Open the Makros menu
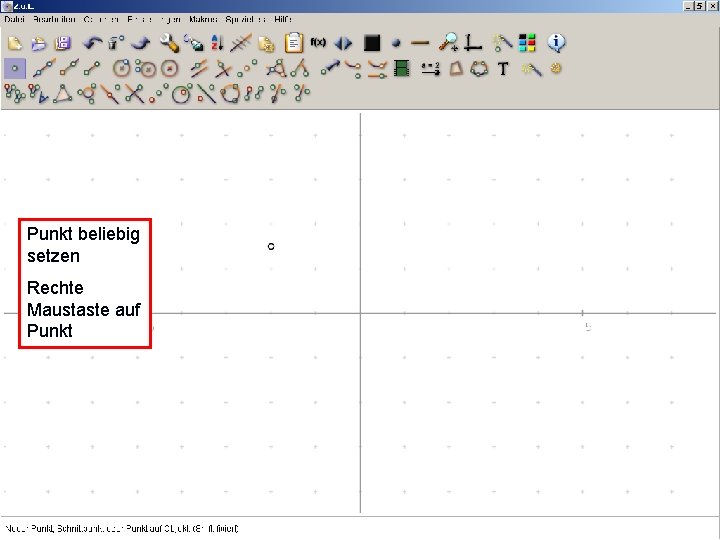720x540 pixels. coord(203,19)
